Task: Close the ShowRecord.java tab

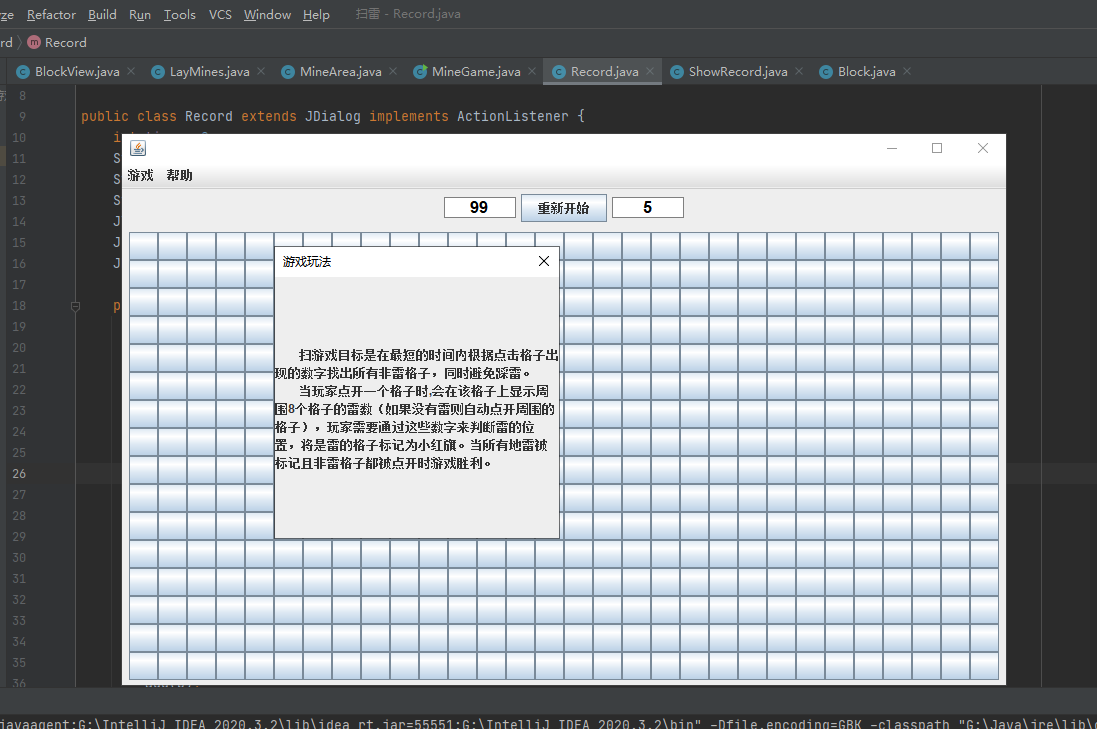Action: click(x=799, y=71)
